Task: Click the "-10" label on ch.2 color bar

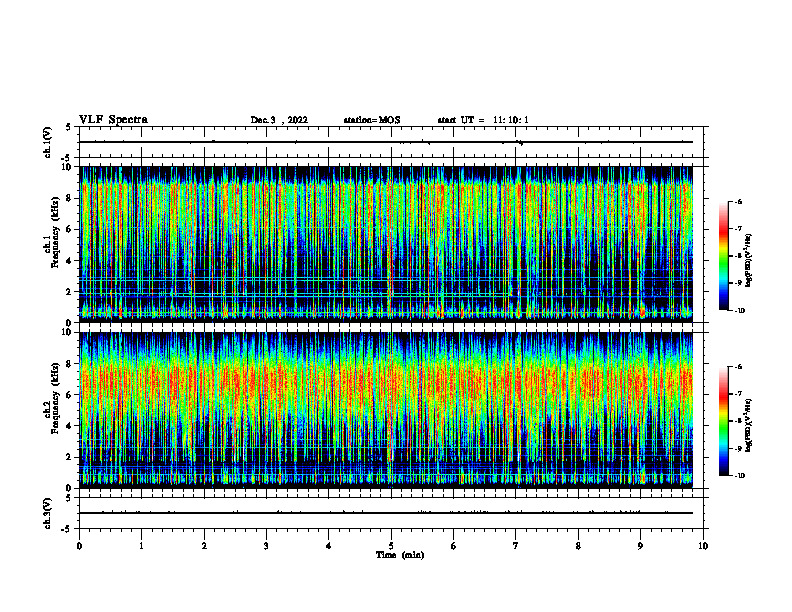Action: [x=739, y=476]
